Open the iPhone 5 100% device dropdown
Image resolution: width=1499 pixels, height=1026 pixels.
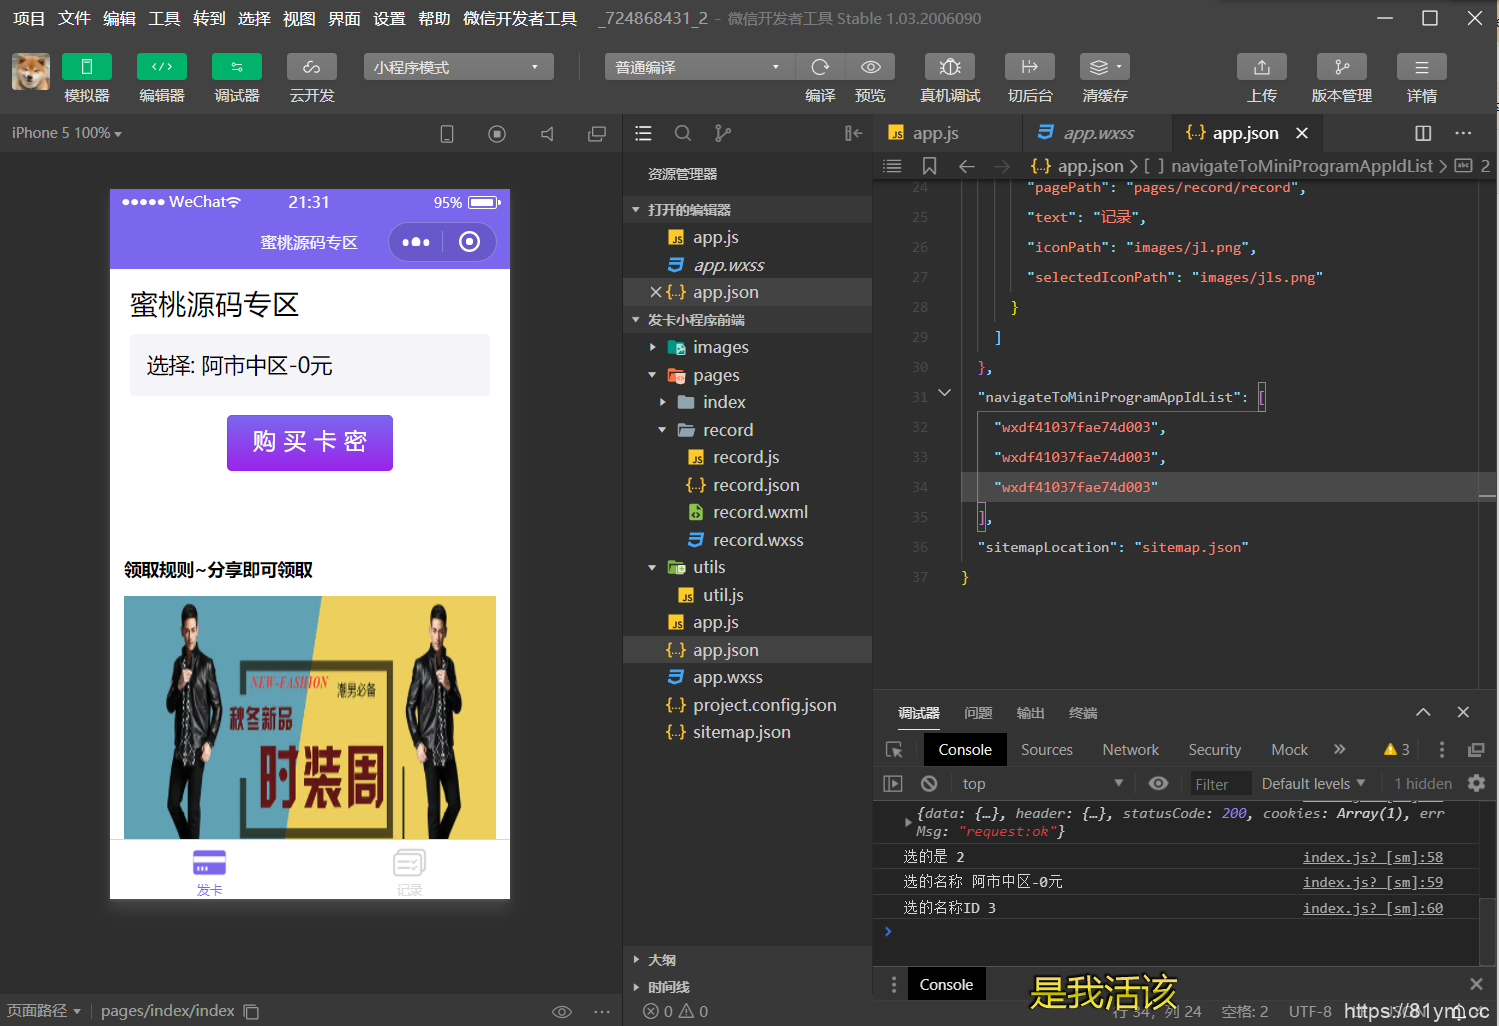coord(65,132)
